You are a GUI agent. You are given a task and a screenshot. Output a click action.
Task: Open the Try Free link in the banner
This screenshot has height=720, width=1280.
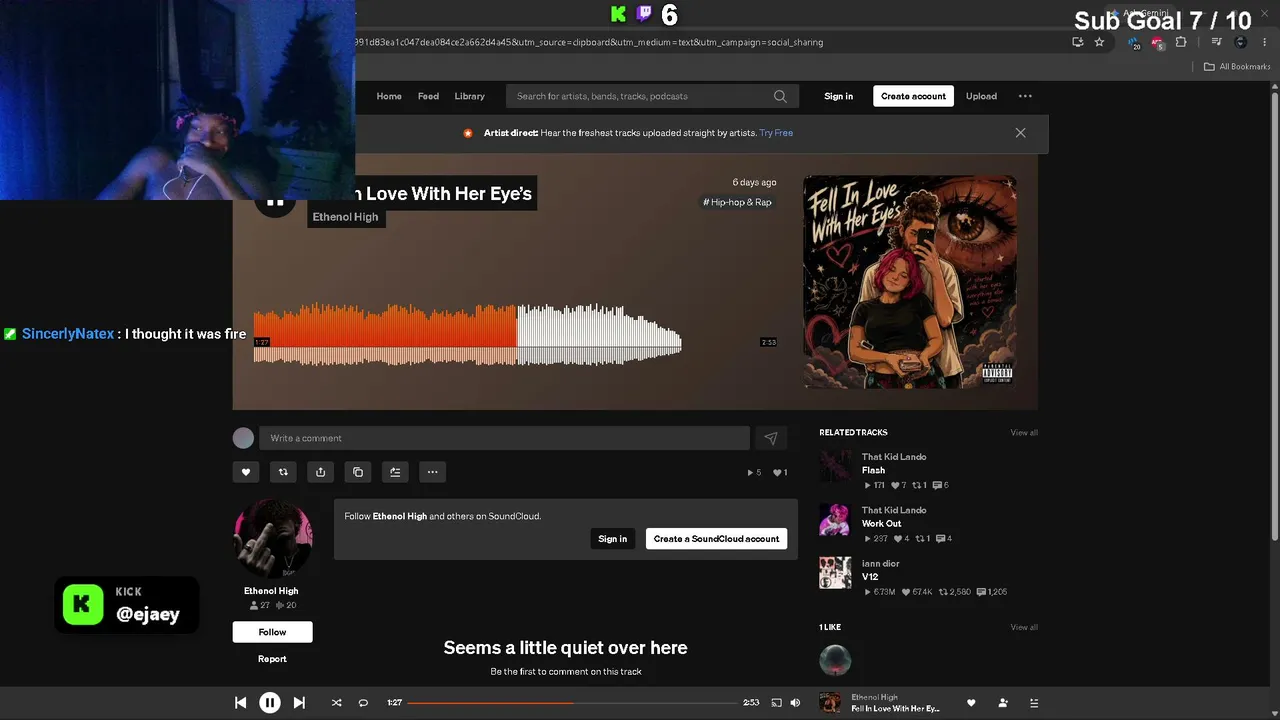[776, 133]
